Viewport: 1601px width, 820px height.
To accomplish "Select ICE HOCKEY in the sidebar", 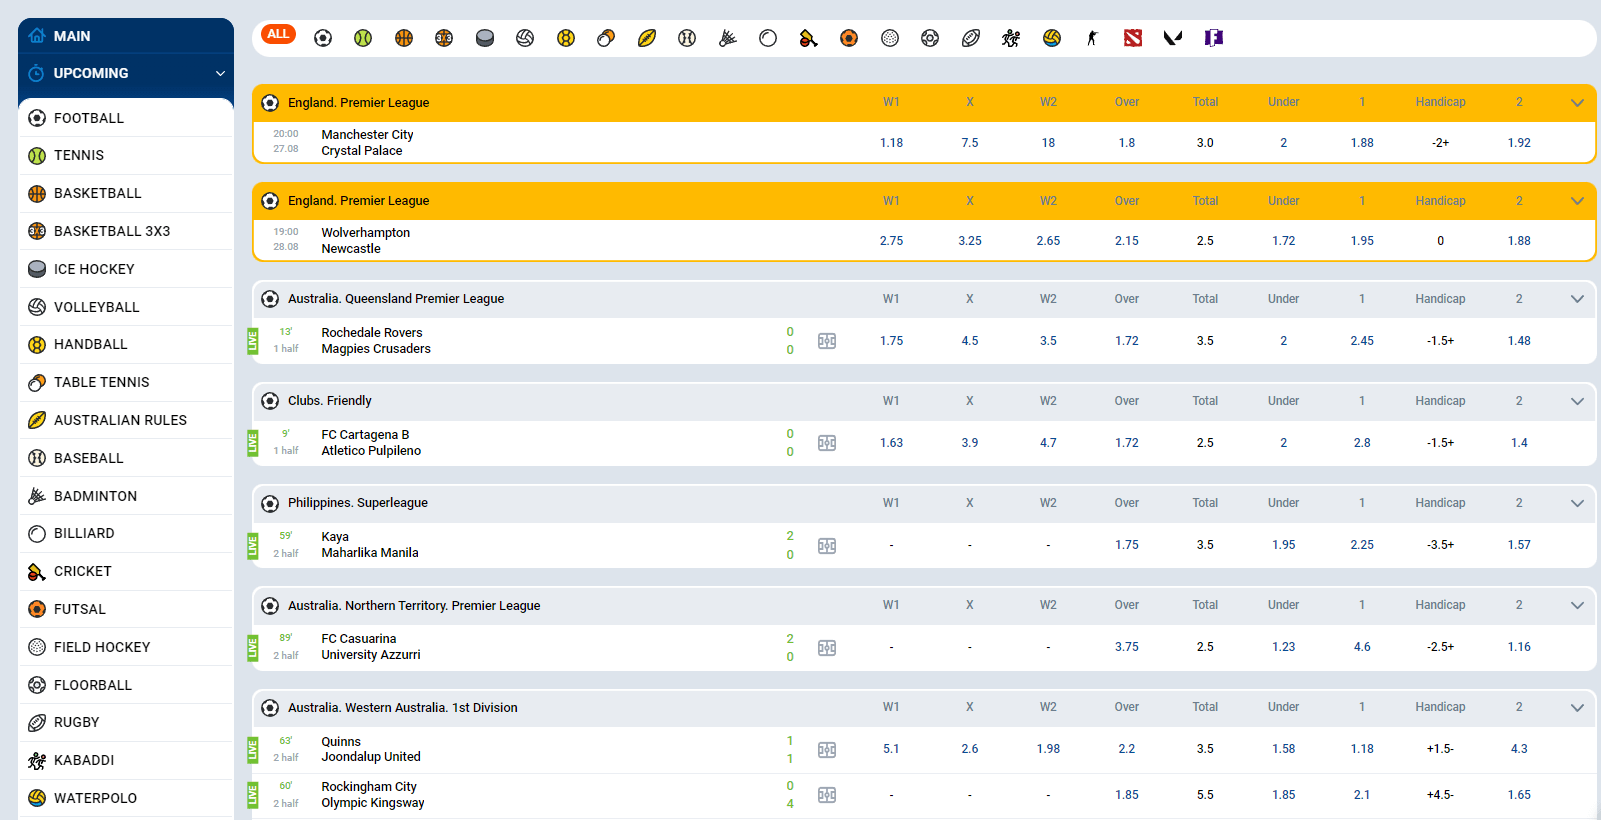I will coord(126,269).
